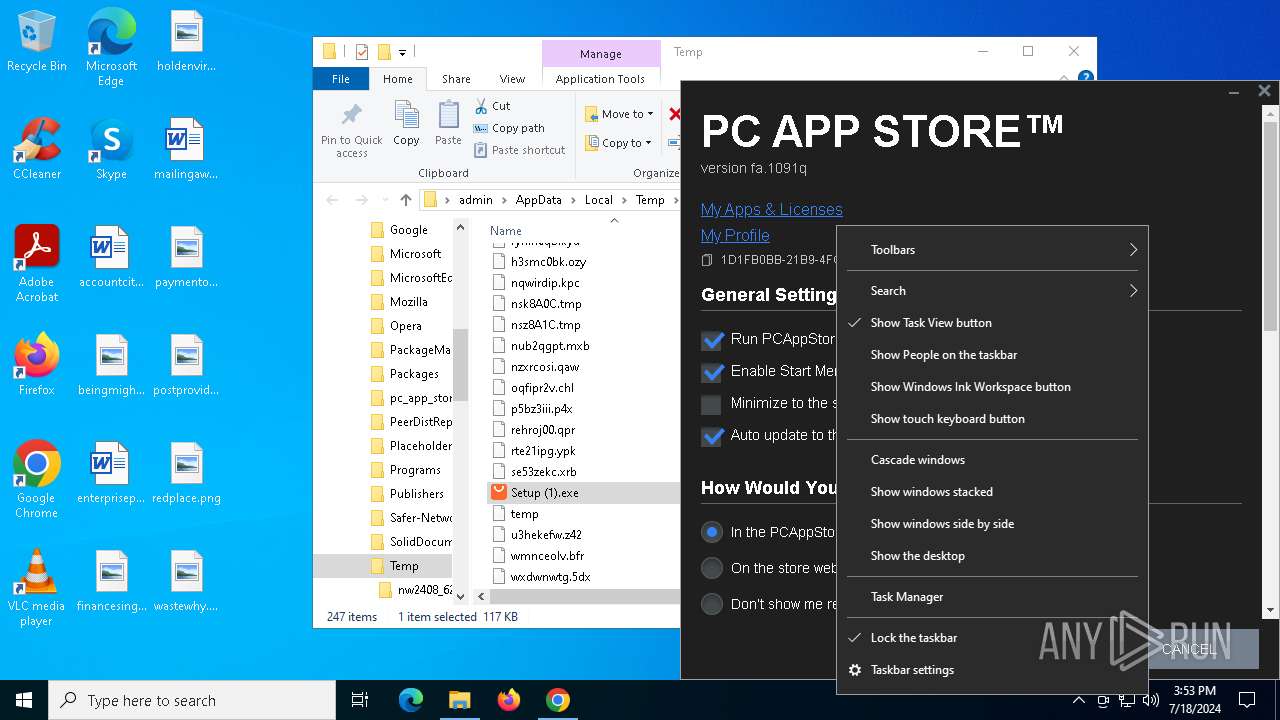Toggle Show Task View button in the context menu

click(x=992, y=323)
